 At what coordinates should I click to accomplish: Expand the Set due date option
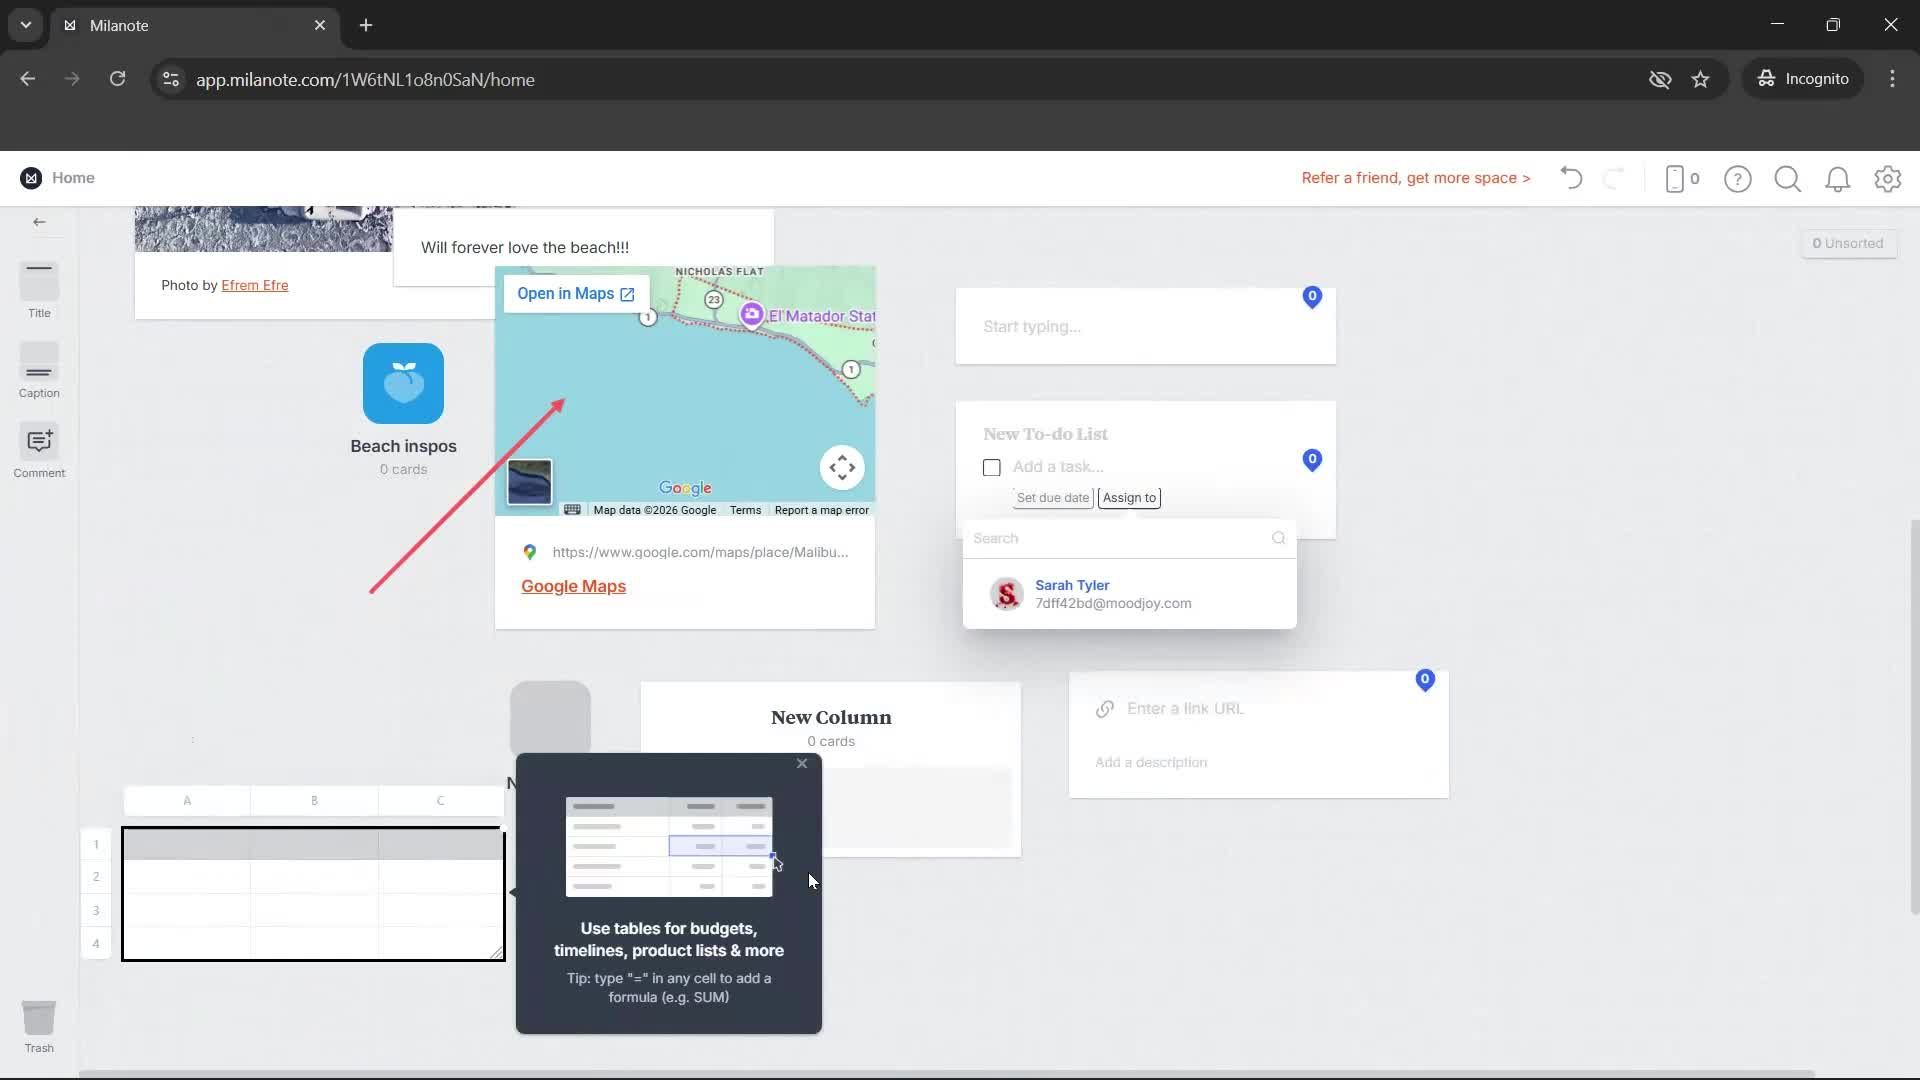point(1052,498)
